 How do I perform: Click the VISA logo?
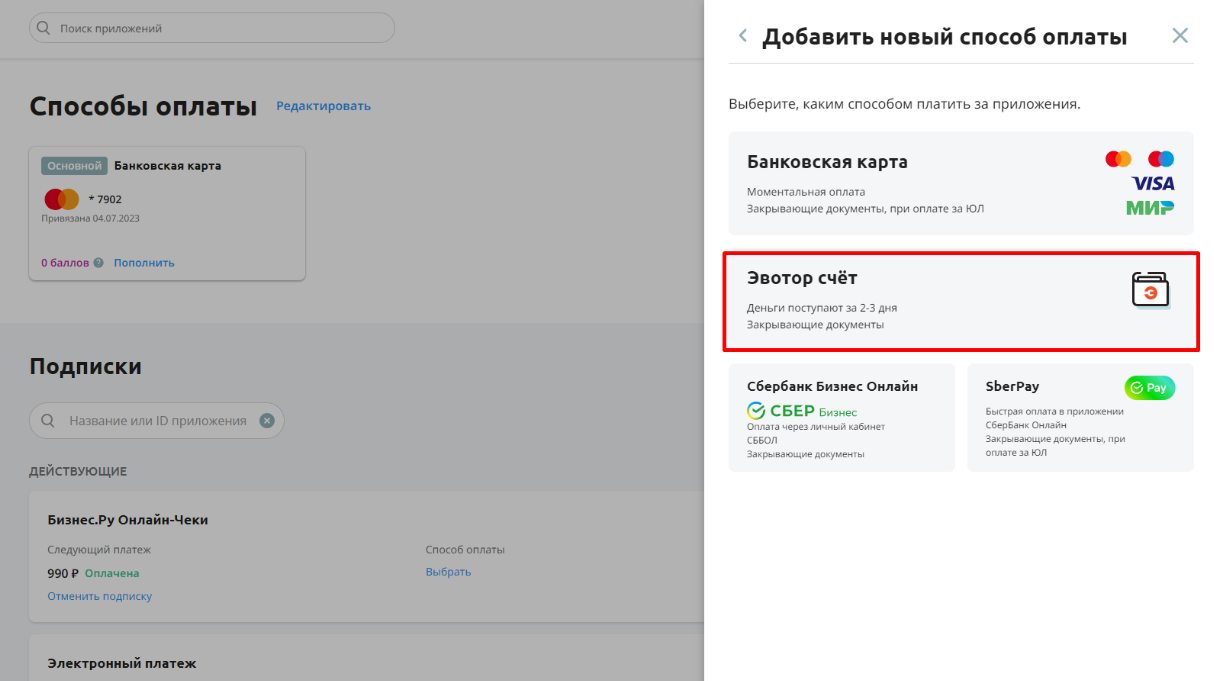(x=1153, y=183)
